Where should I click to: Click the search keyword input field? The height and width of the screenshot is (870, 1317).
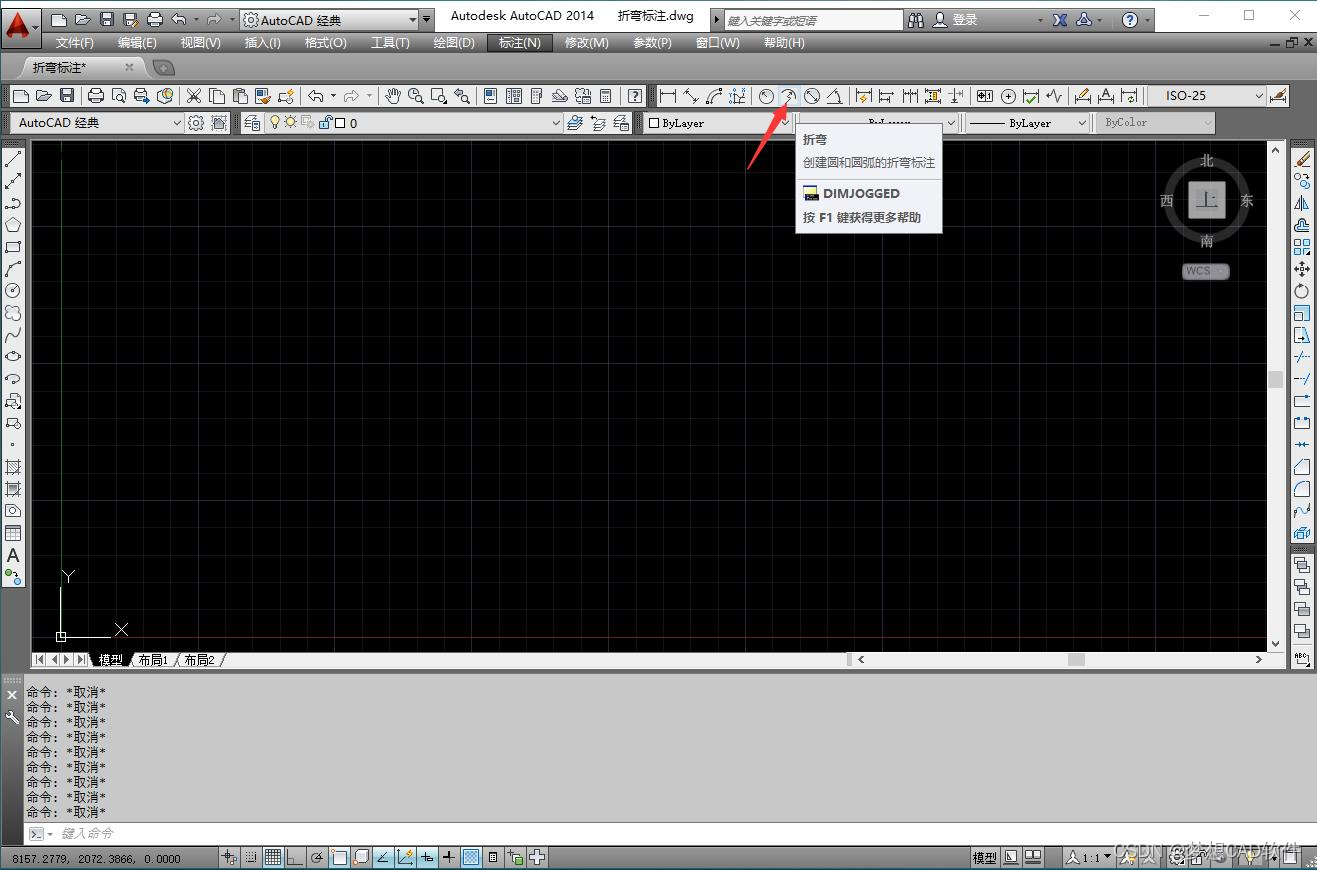pyautogui.click(x=813, y=19)
